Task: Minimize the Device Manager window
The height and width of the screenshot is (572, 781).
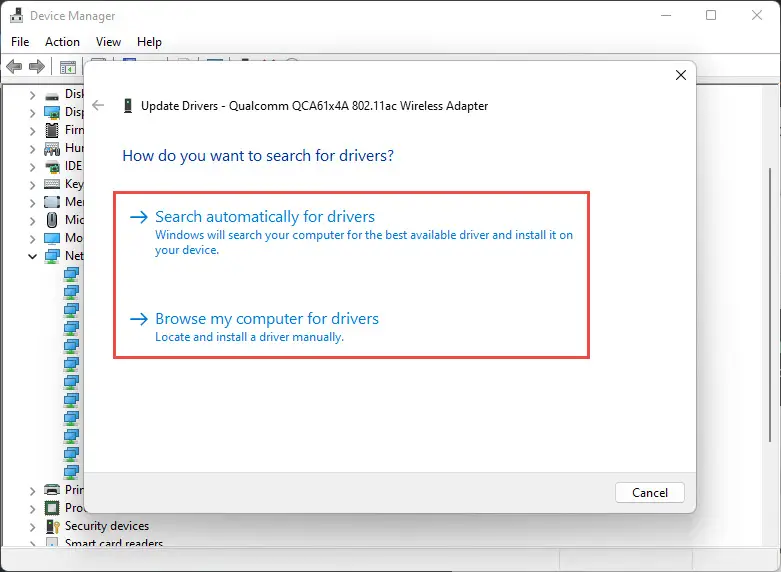Action: (x=665, y=15)
